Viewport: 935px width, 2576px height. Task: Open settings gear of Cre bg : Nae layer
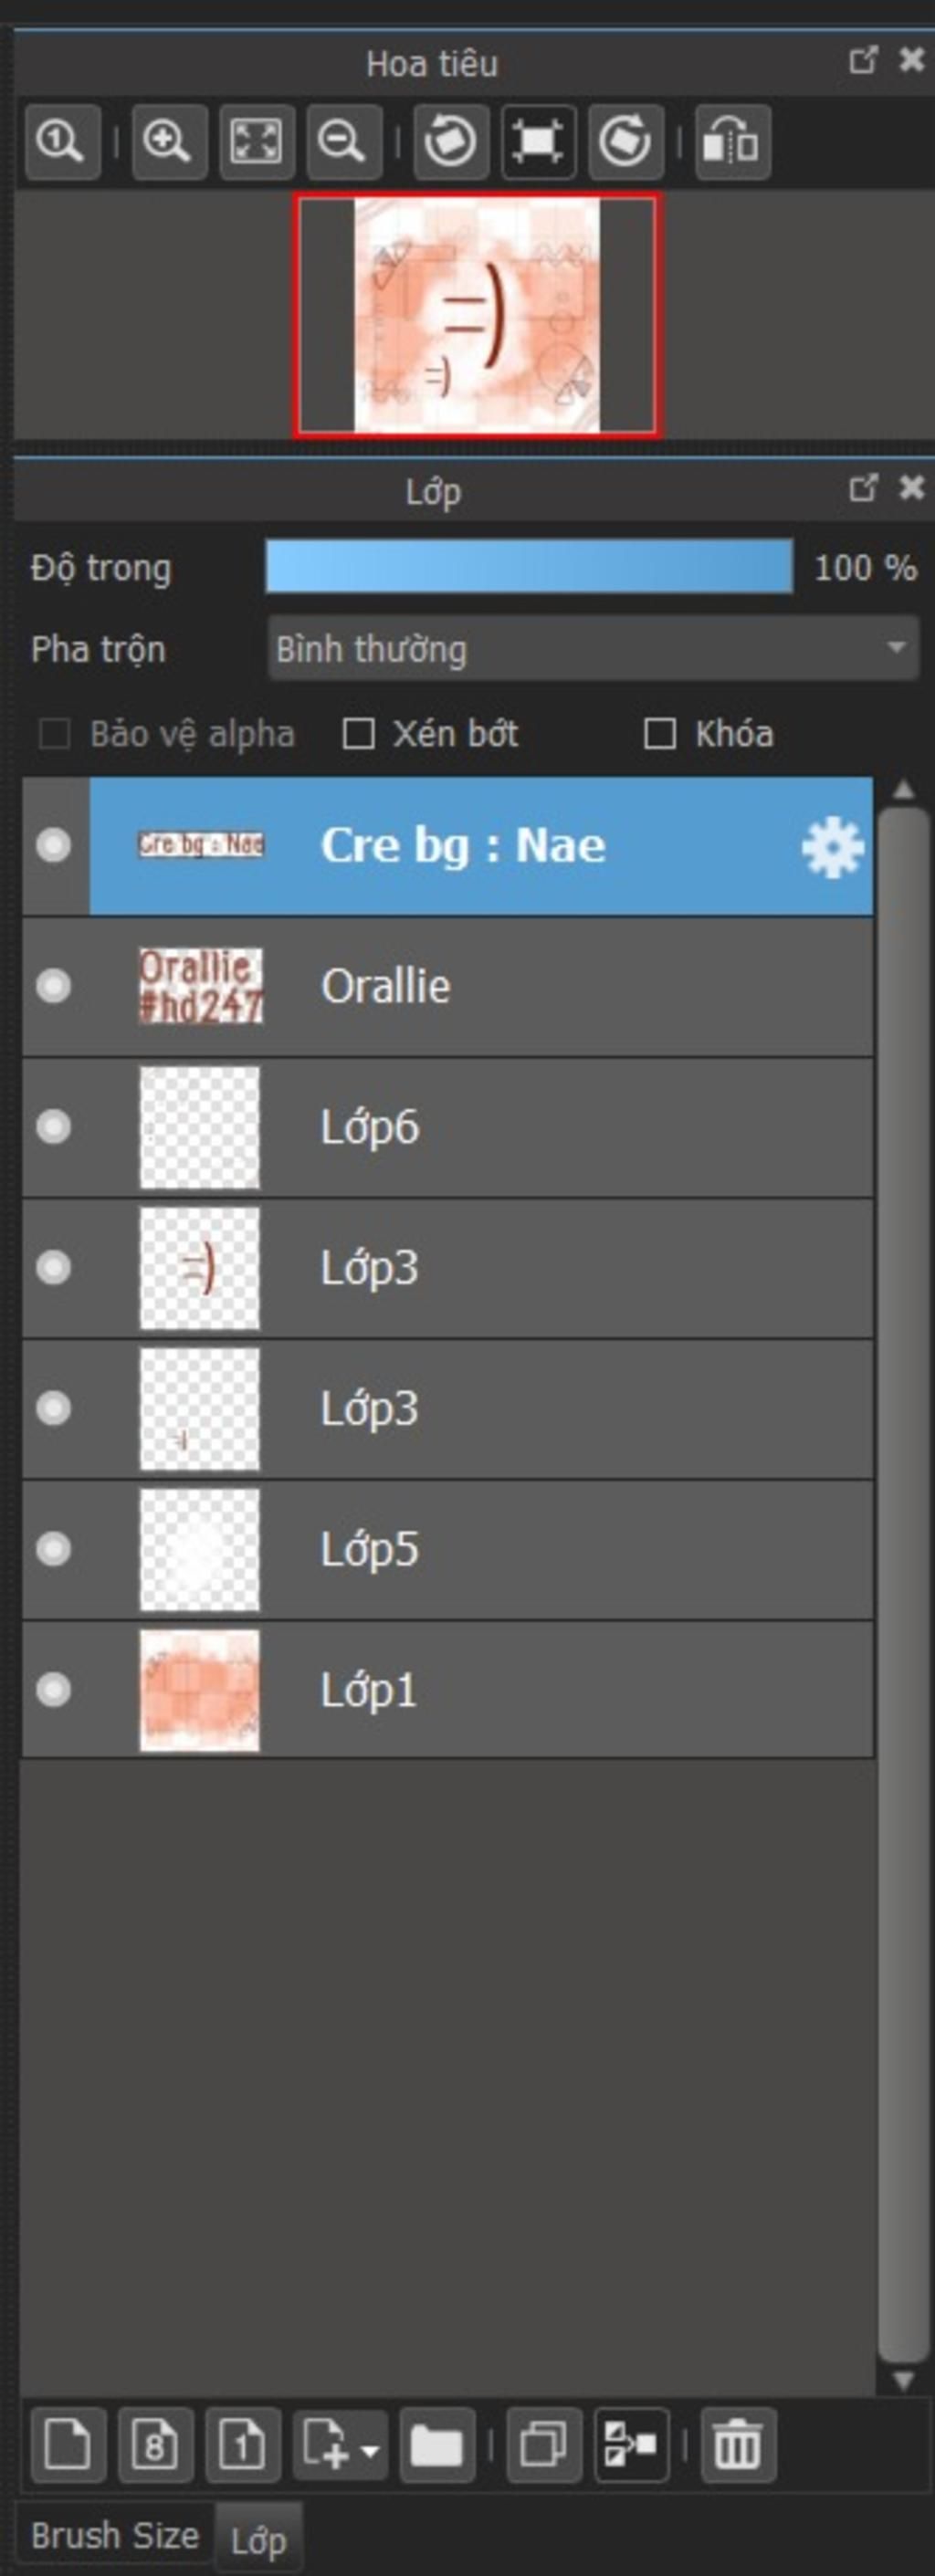(x=832, y=848)
